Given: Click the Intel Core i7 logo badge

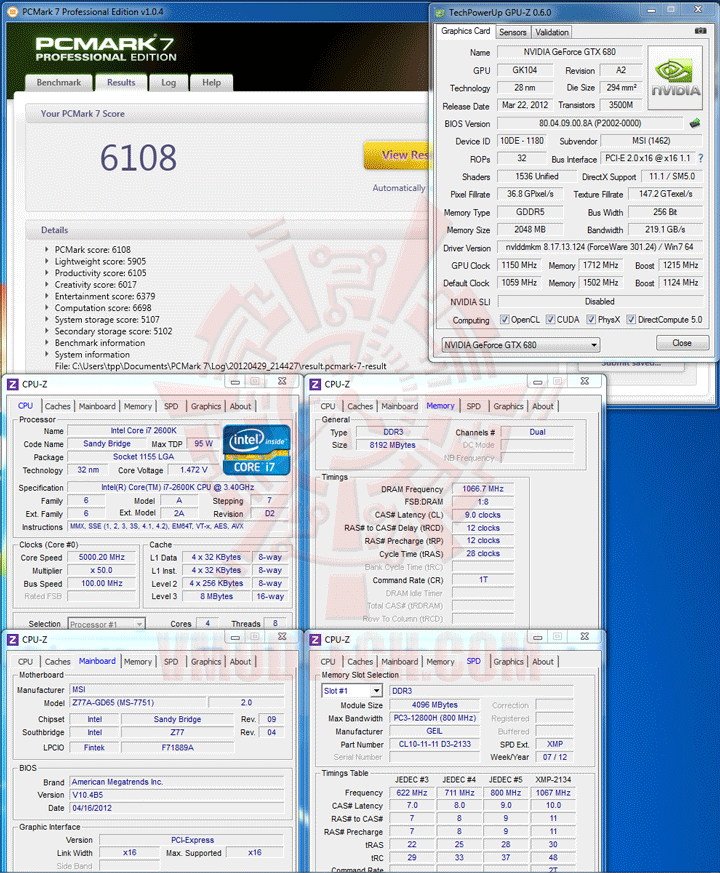Looking at the screenshot, I should click(x=257, y=450).
